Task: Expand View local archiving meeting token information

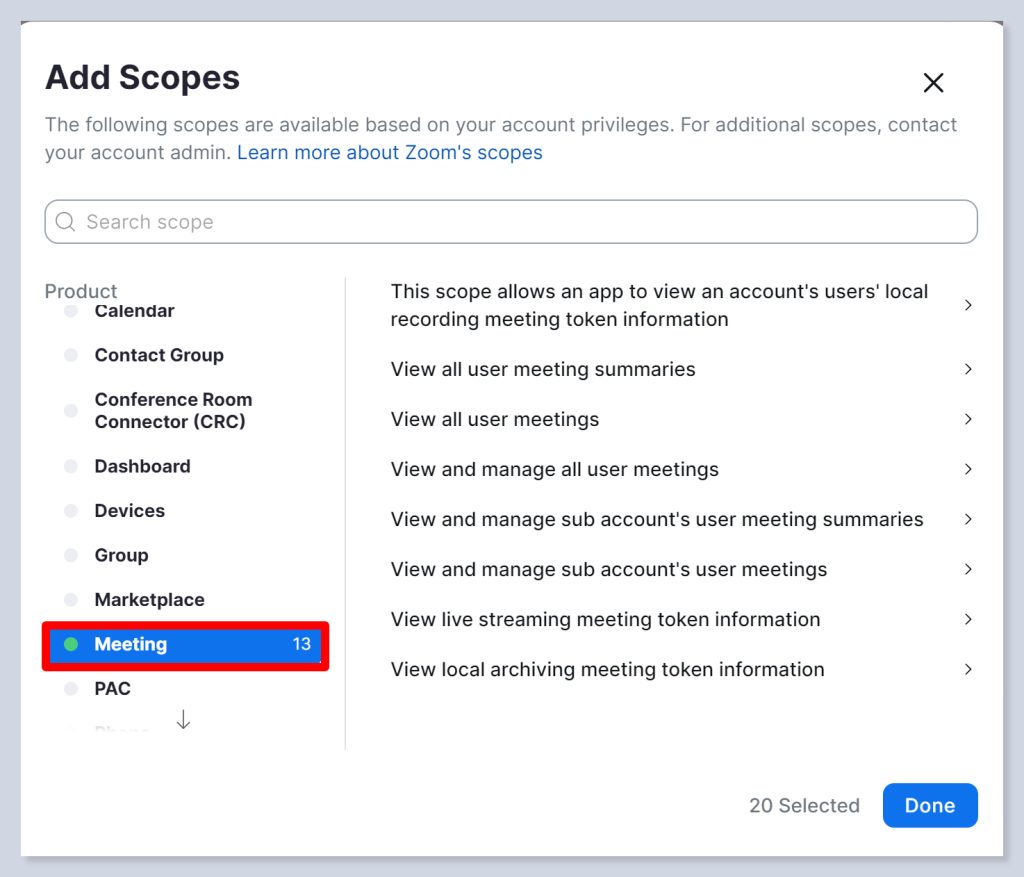Action: [967, 669]
